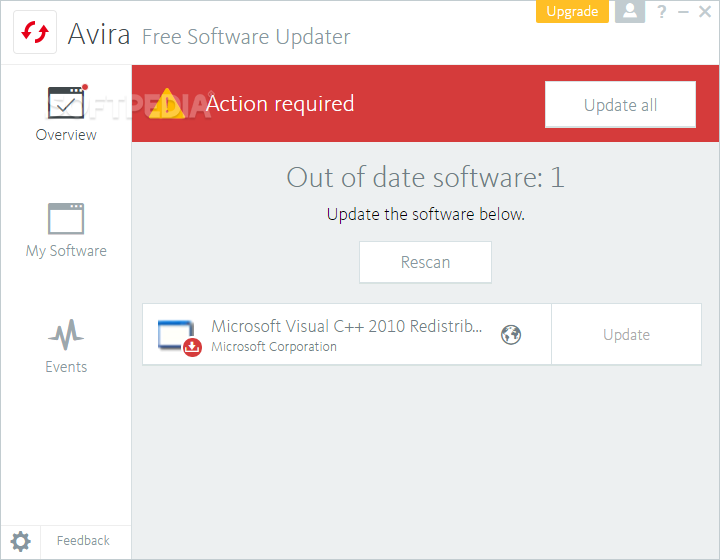Close the Avira Software Updater window
Screen dimensions: 720x560
[x=705, y=11]
